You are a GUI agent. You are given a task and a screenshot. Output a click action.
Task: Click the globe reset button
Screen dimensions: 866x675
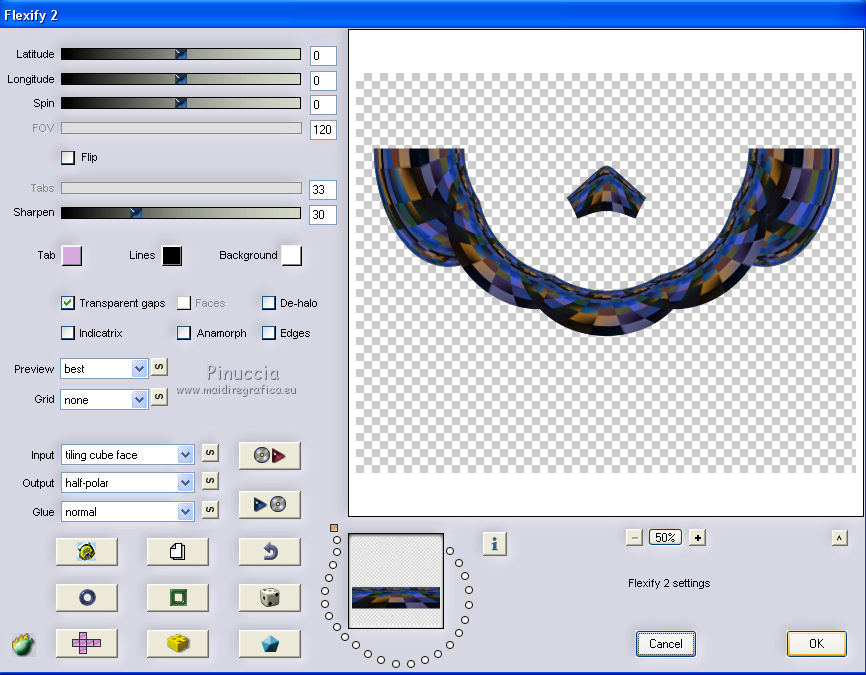(x=87, y=551)
